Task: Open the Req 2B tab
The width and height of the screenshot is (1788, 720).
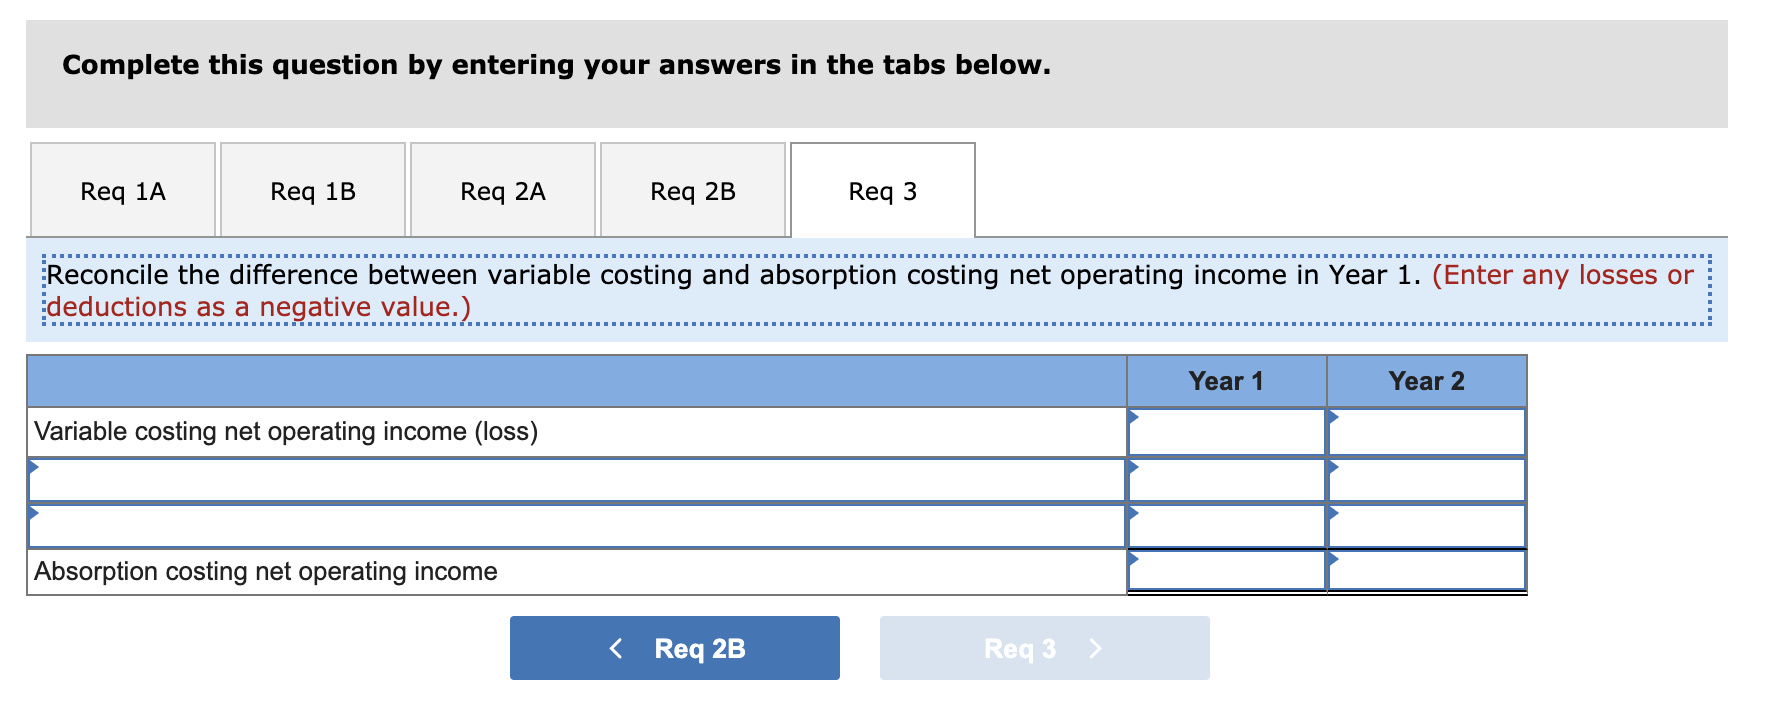Action: 692,190
